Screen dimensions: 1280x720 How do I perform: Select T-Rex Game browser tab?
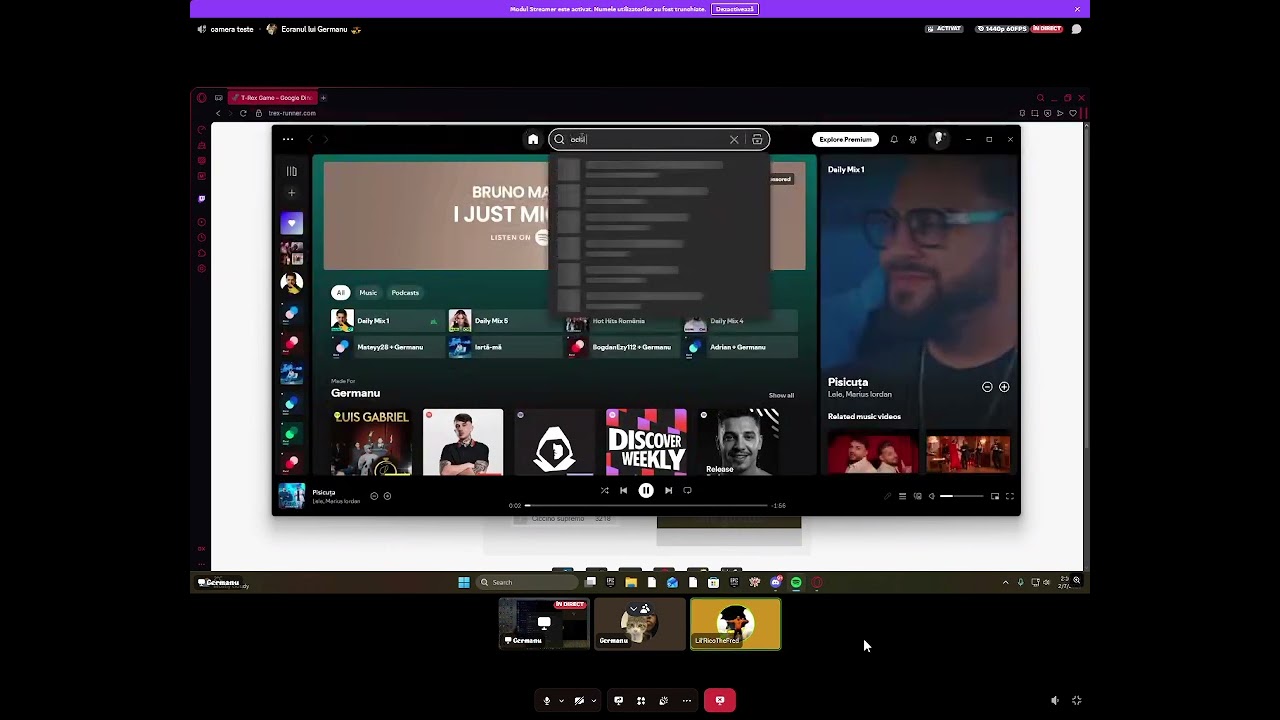point(271,98)
